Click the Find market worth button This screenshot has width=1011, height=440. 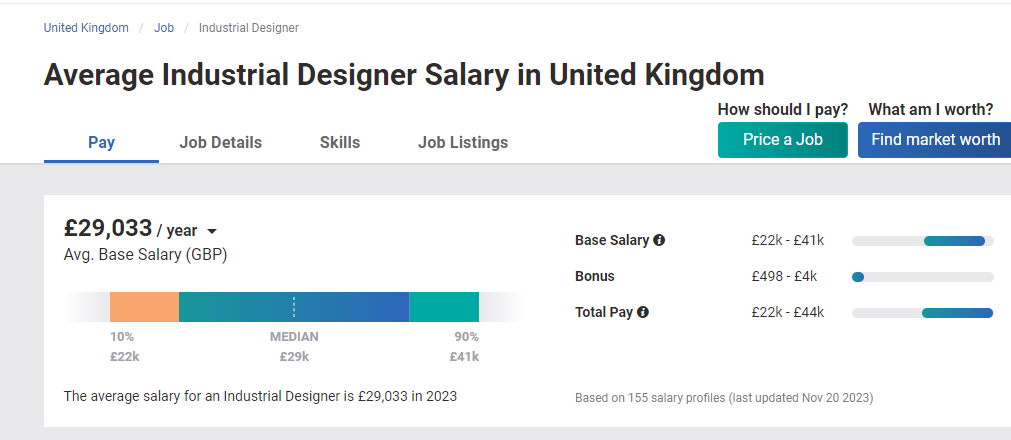pyautogui.click(x=934, y=140)
